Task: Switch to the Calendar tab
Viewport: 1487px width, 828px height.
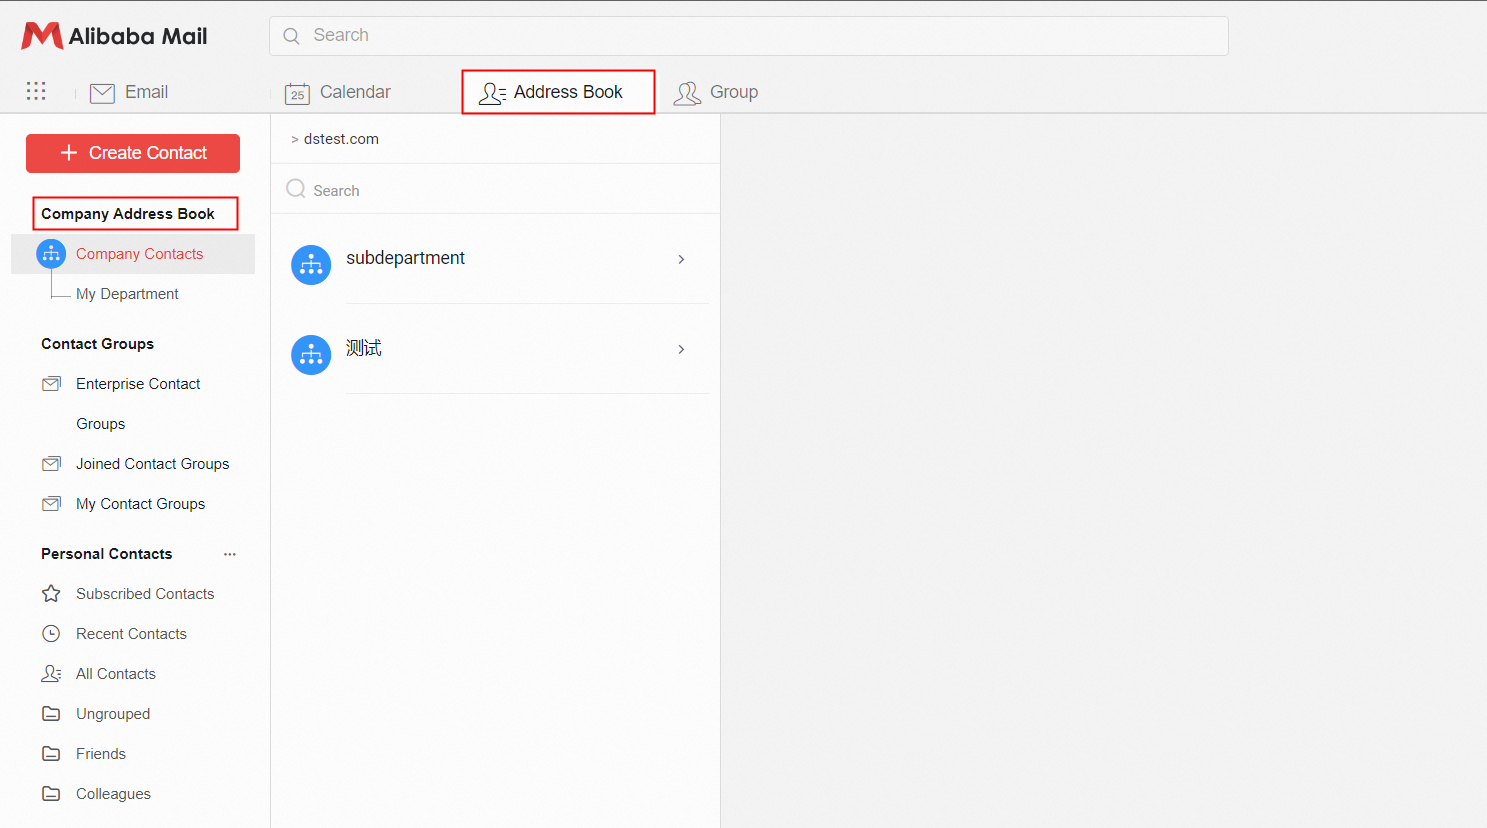Action: [x=338, y=93]
